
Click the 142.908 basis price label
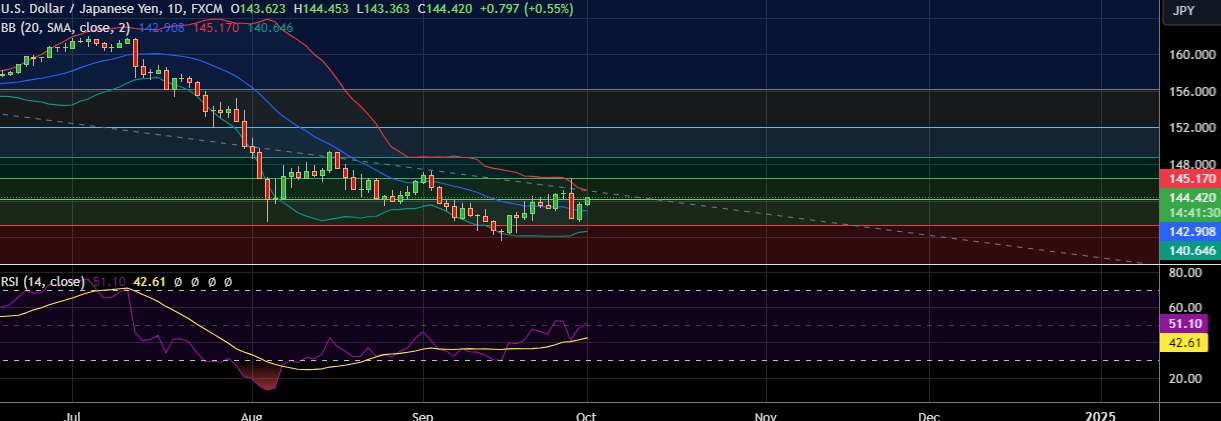[1189, 231]
